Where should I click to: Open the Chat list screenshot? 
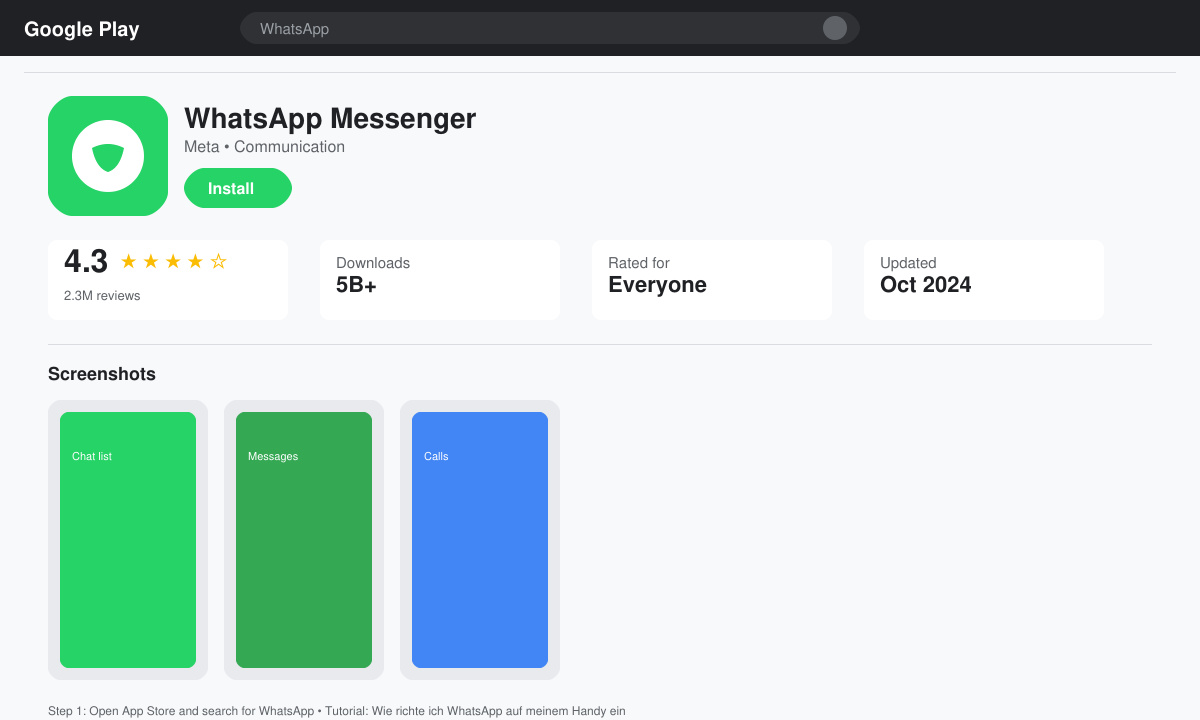pos(128,540)
